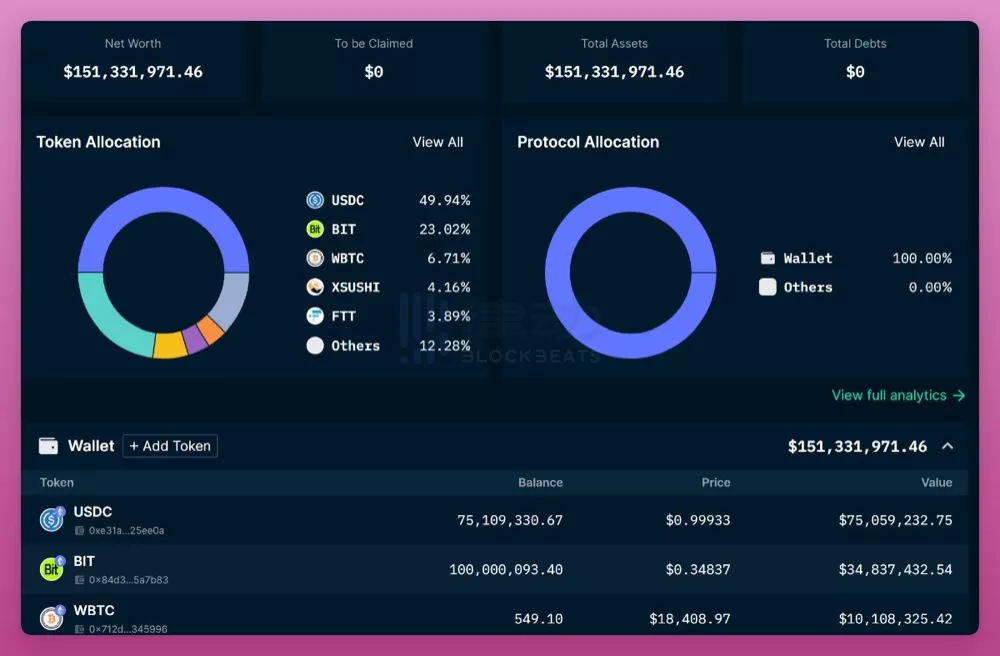Viewport: 1000px width, 656px height.
Task: Click the FTT icon in the legend
Action: [x=315, y=316]
